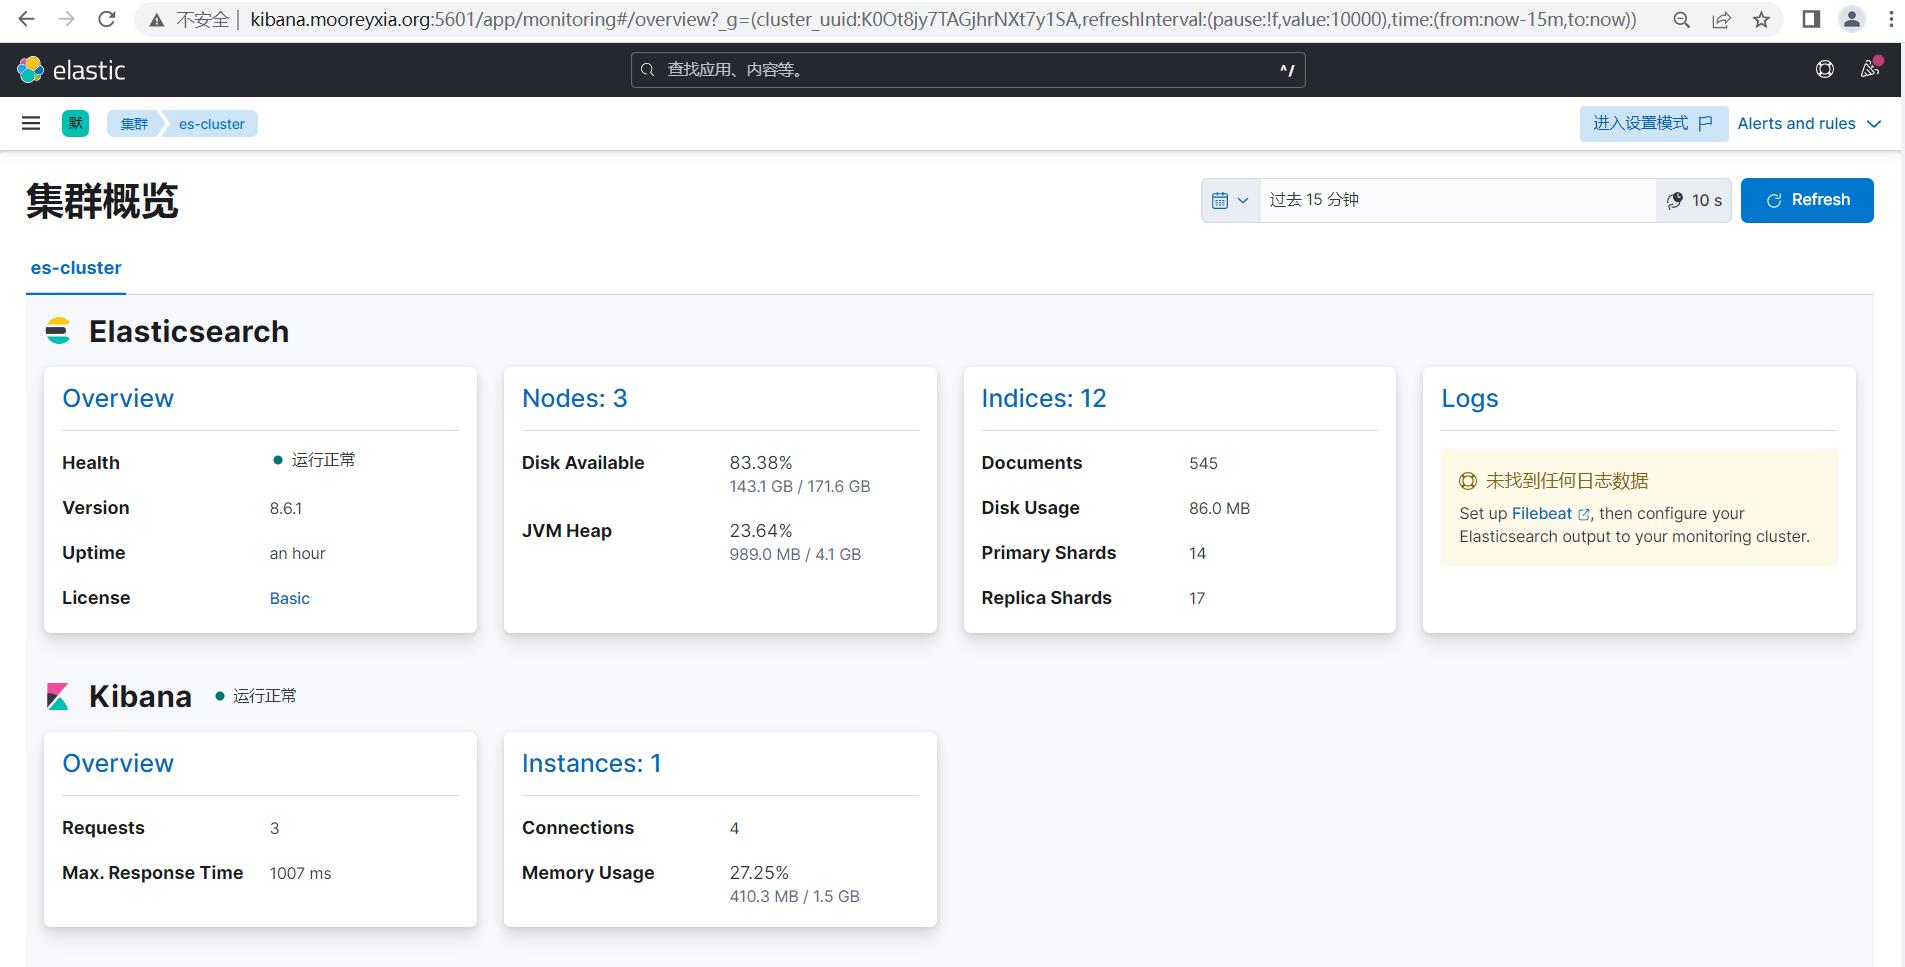1905x967 pixels.
Task: Click the Disk Usage value 86.0 MB
Action: [x=1220, y=508]
